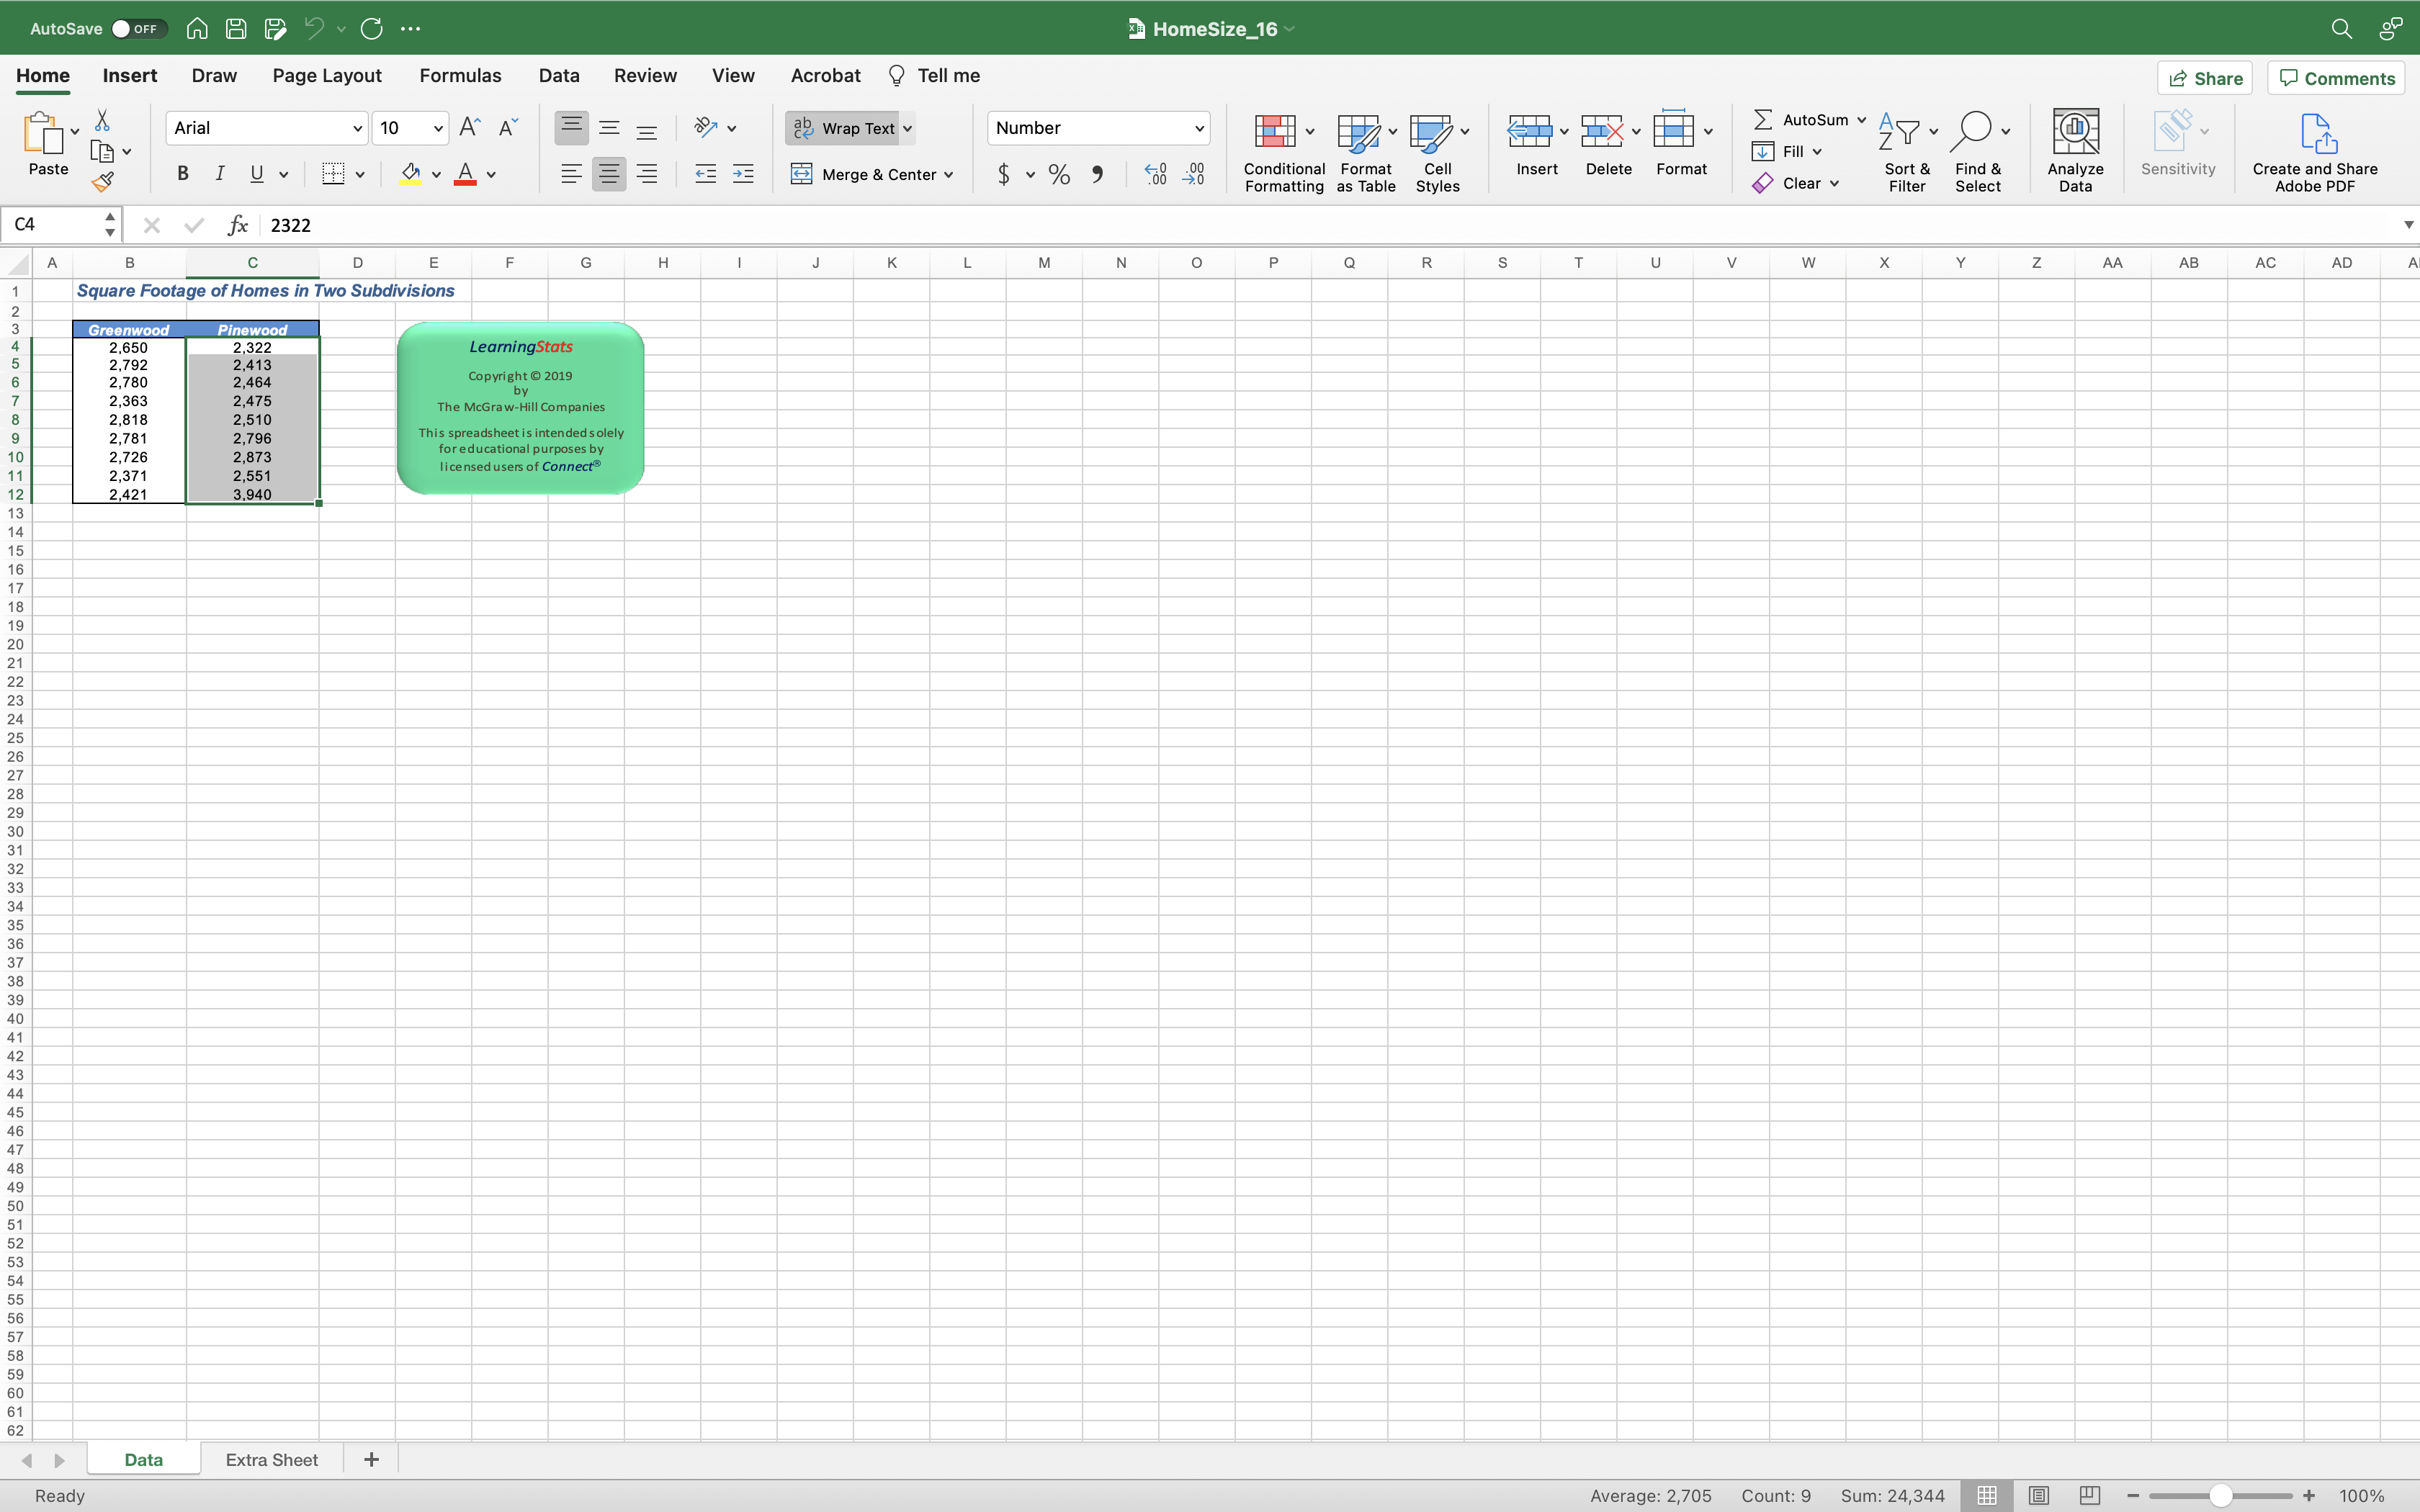Click the Increase Decimal icon
2420x1512 pixels.
[x=1155, y=175]
